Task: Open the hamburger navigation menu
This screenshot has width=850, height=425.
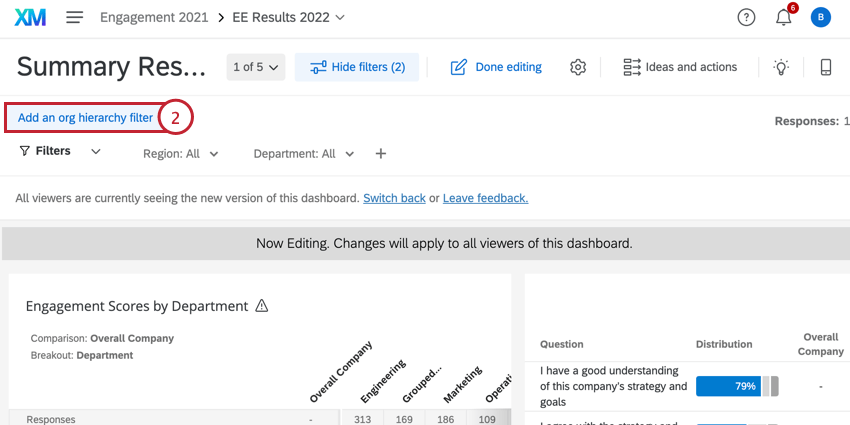Action: 75,17
